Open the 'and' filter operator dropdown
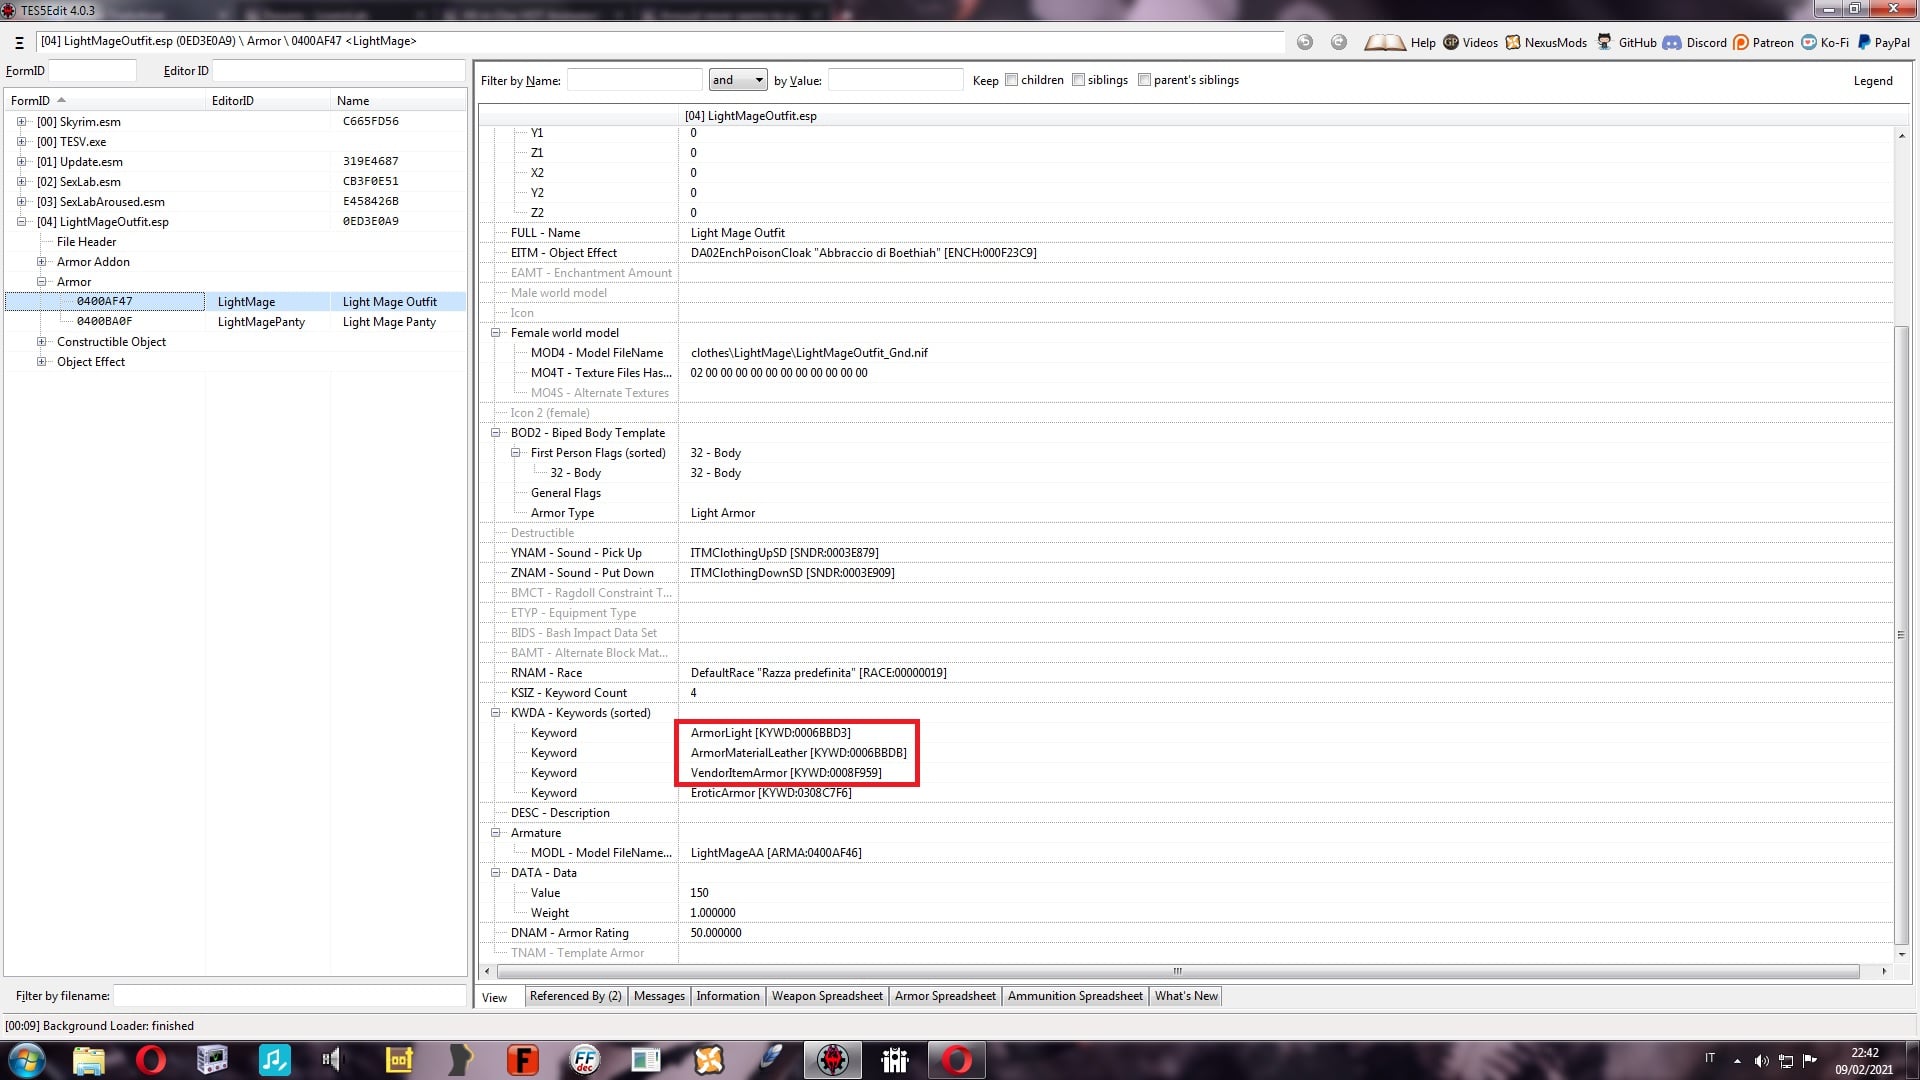Screen dimensions: 1920x1080 [738, 80]
